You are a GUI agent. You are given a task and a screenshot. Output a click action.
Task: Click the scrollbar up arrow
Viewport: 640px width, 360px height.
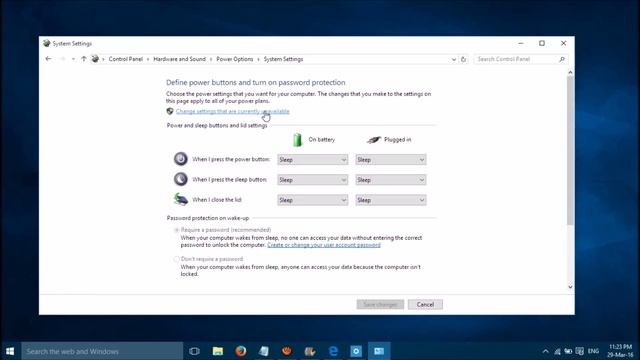pos(570,73)
